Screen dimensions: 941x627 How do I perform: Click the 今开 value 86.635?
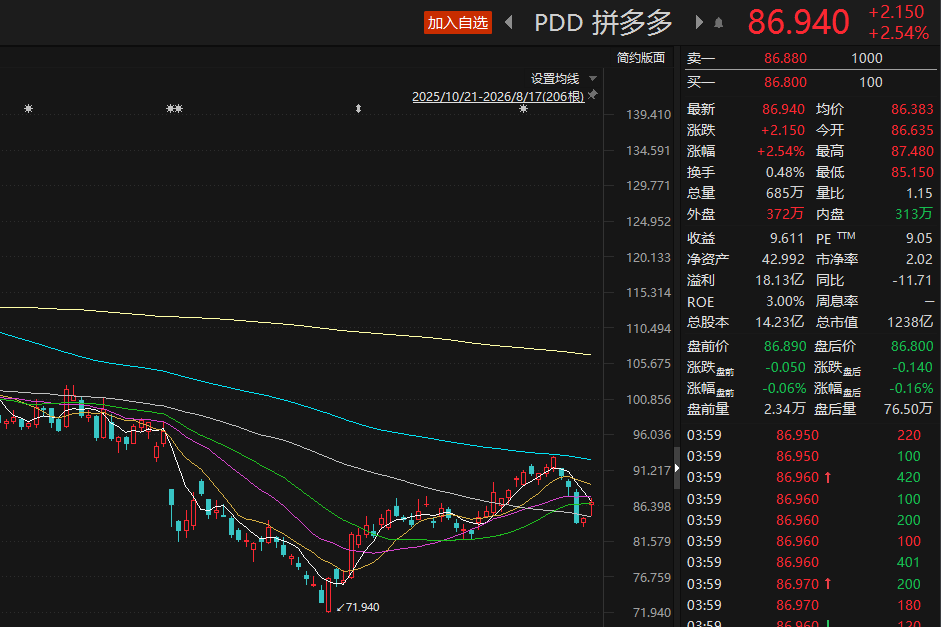pos(912,130)
